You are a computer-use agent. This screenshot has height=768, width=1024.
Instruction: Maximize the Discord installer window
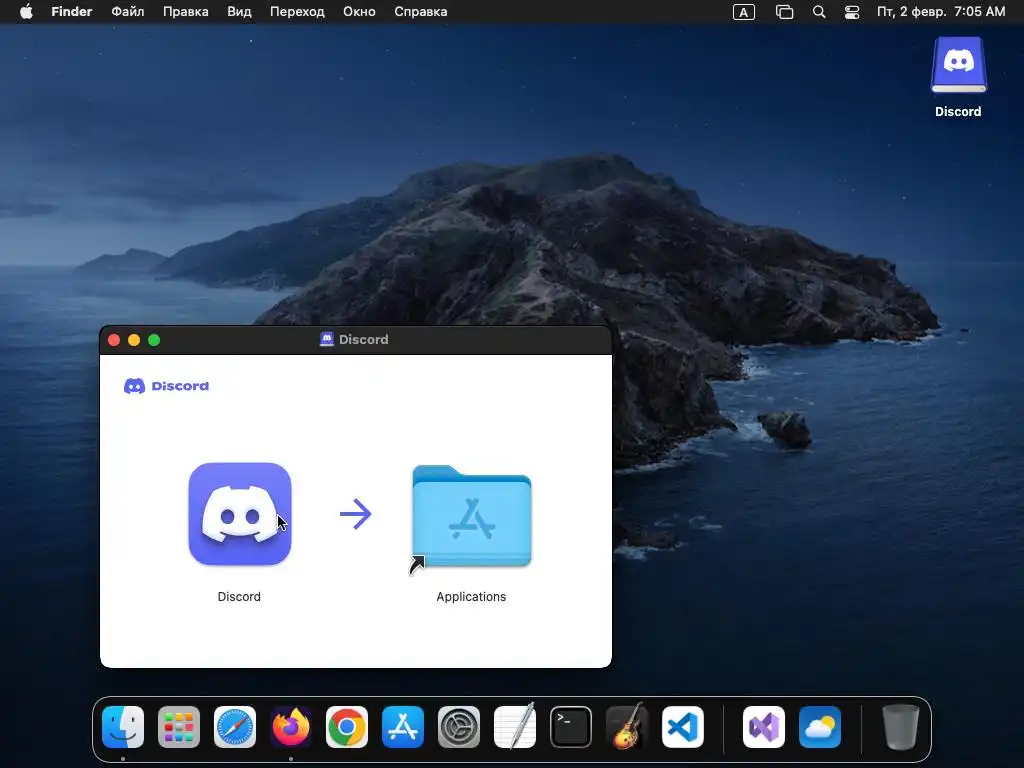[154, 340]
